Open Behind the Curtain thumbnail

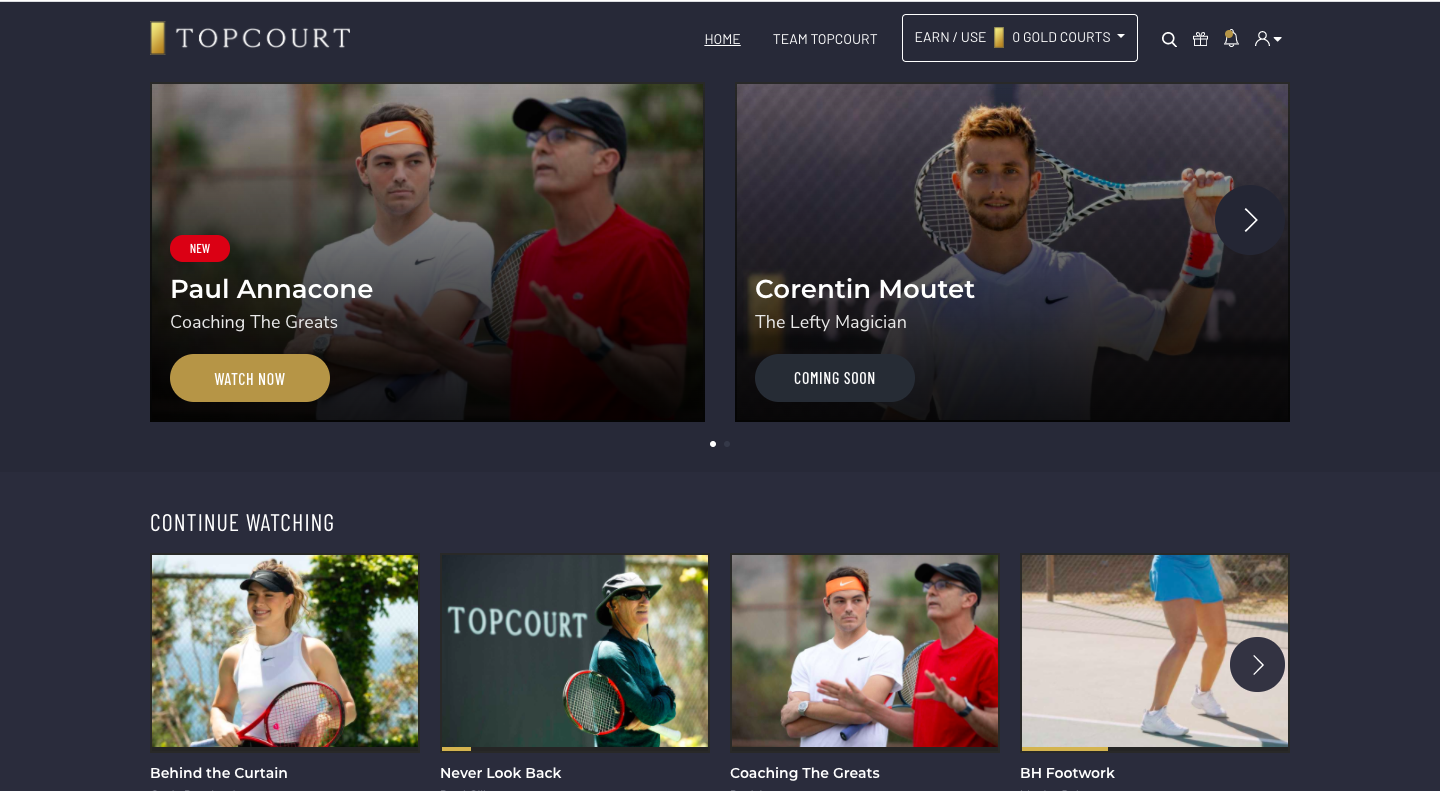285,651
